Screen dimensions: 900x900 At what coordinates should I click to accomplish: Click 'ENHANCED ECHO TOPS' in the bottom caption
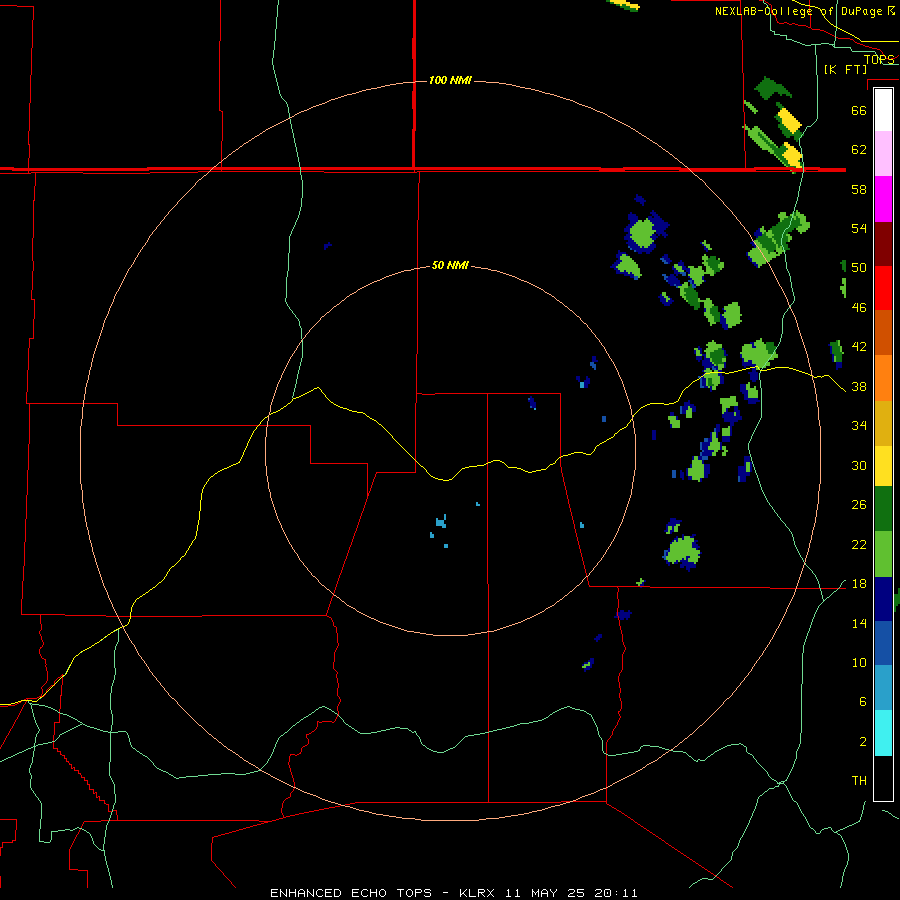[351, 893]
